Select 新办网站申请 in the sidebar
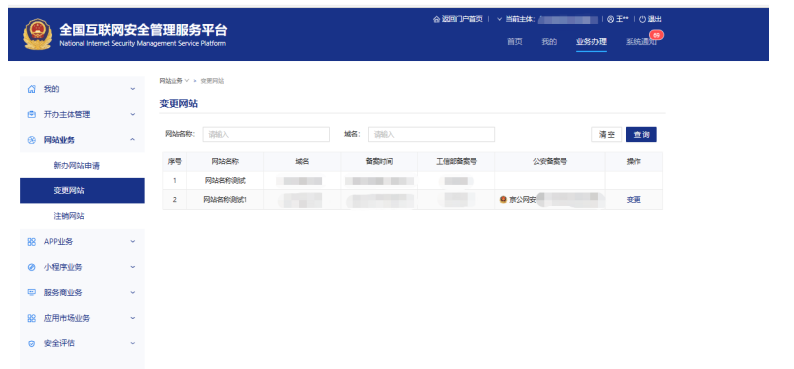Screen dimensions: 794x369 76,166
